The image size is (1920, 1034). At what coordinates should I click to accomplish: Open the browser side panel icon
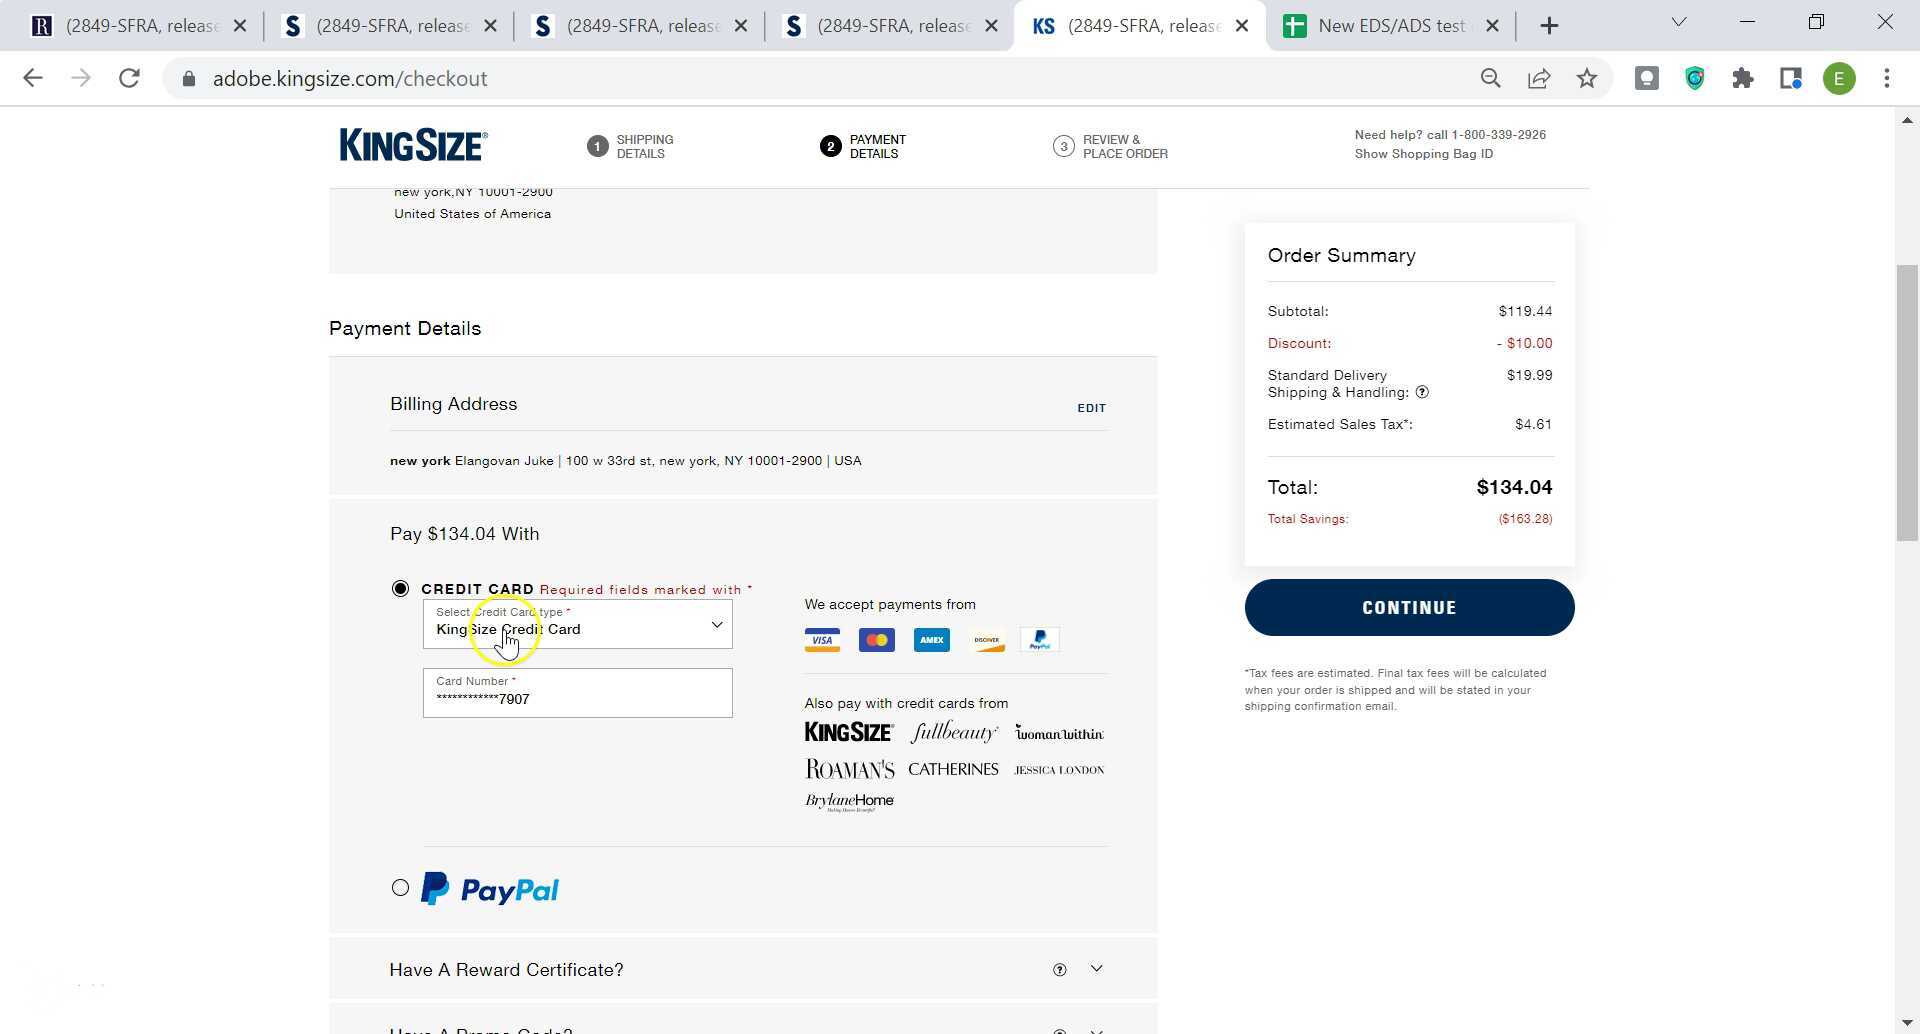1791,78
